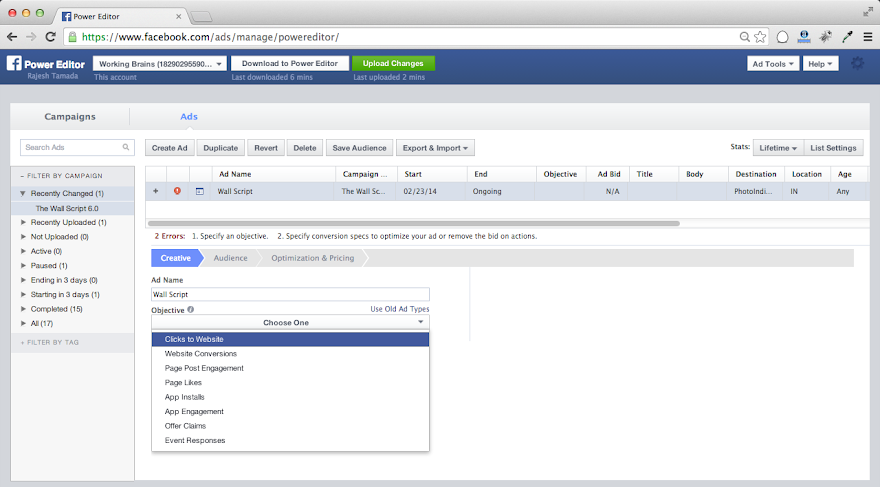The image size is (880, 487).
Task: Click the circle extension icon in the browser toolbar
Action: [782, 37]
